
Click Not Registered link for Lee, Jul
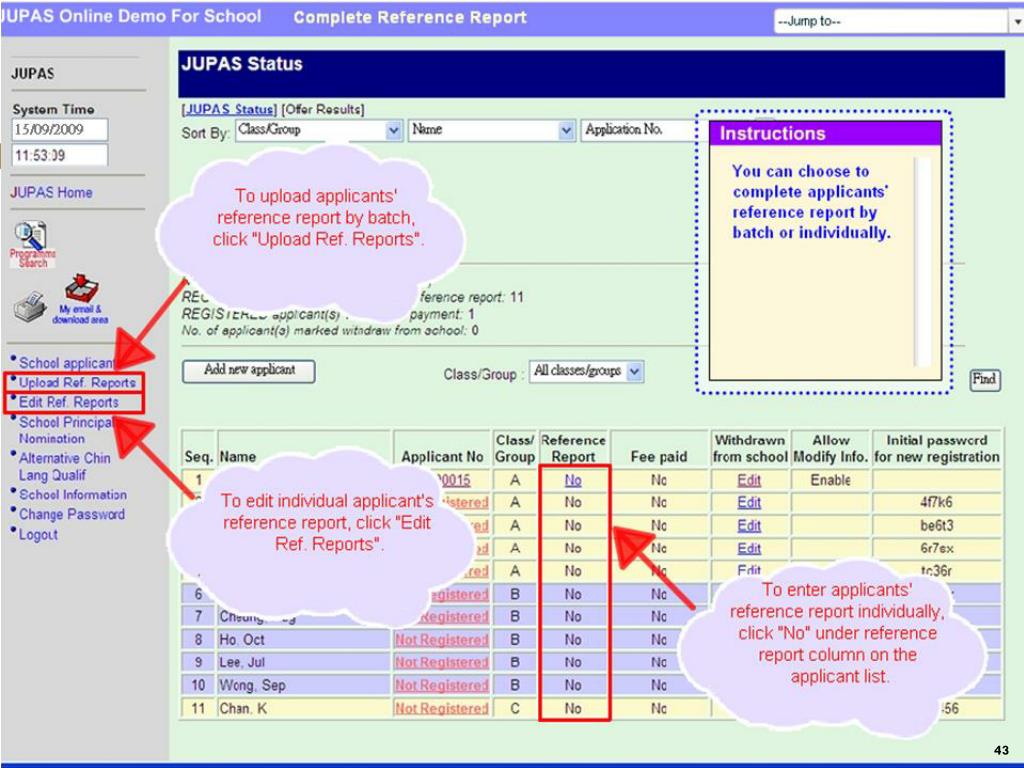click(441, 662)
